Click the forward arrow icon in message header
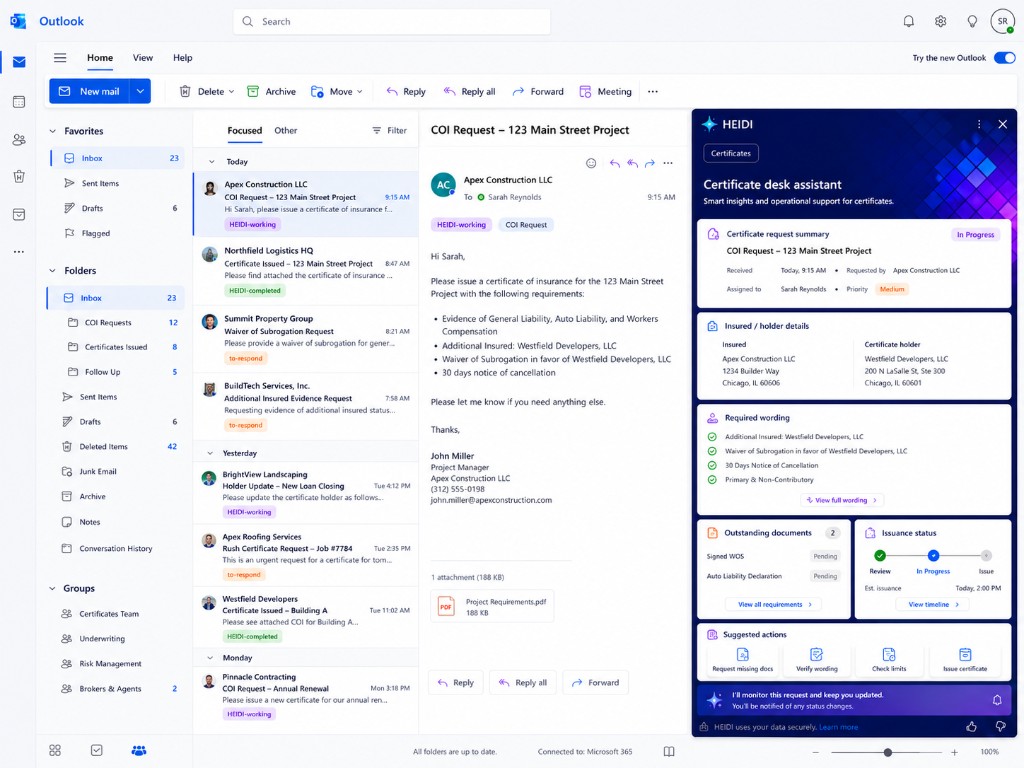The image size is (1024, 768). [650, 163]
